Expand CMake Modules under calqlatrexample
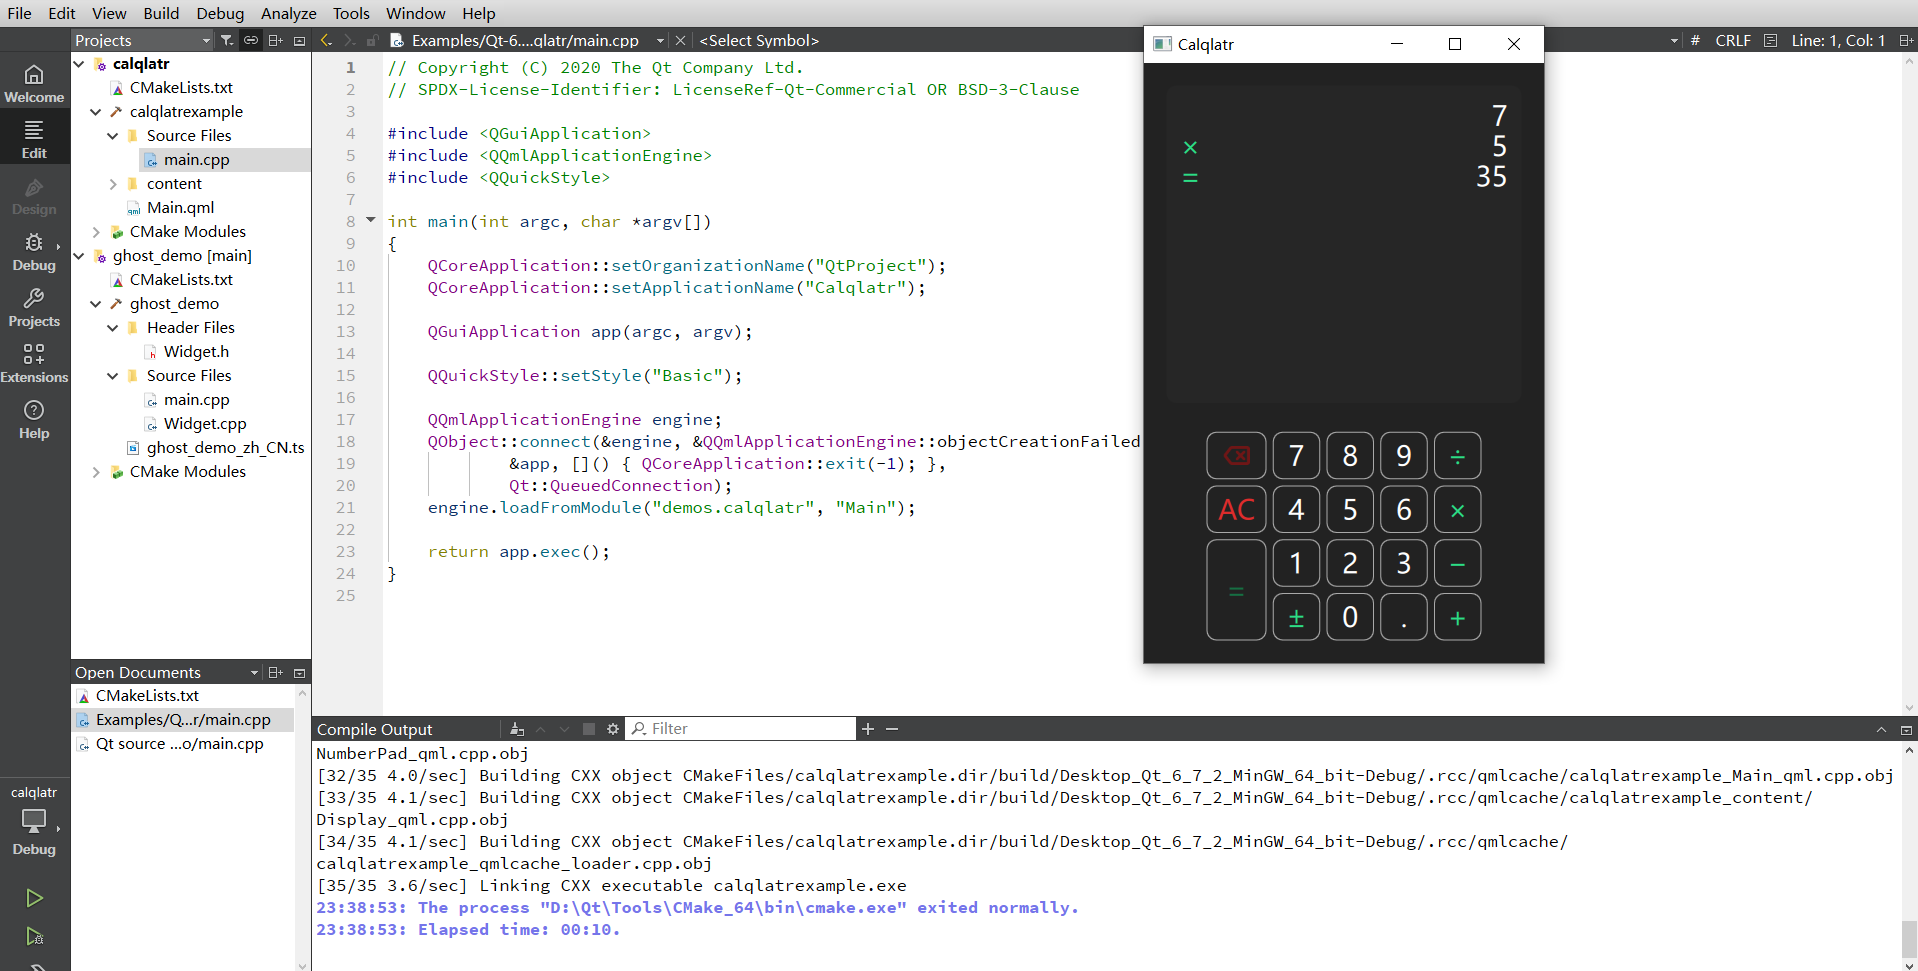 tap(96, 232)
